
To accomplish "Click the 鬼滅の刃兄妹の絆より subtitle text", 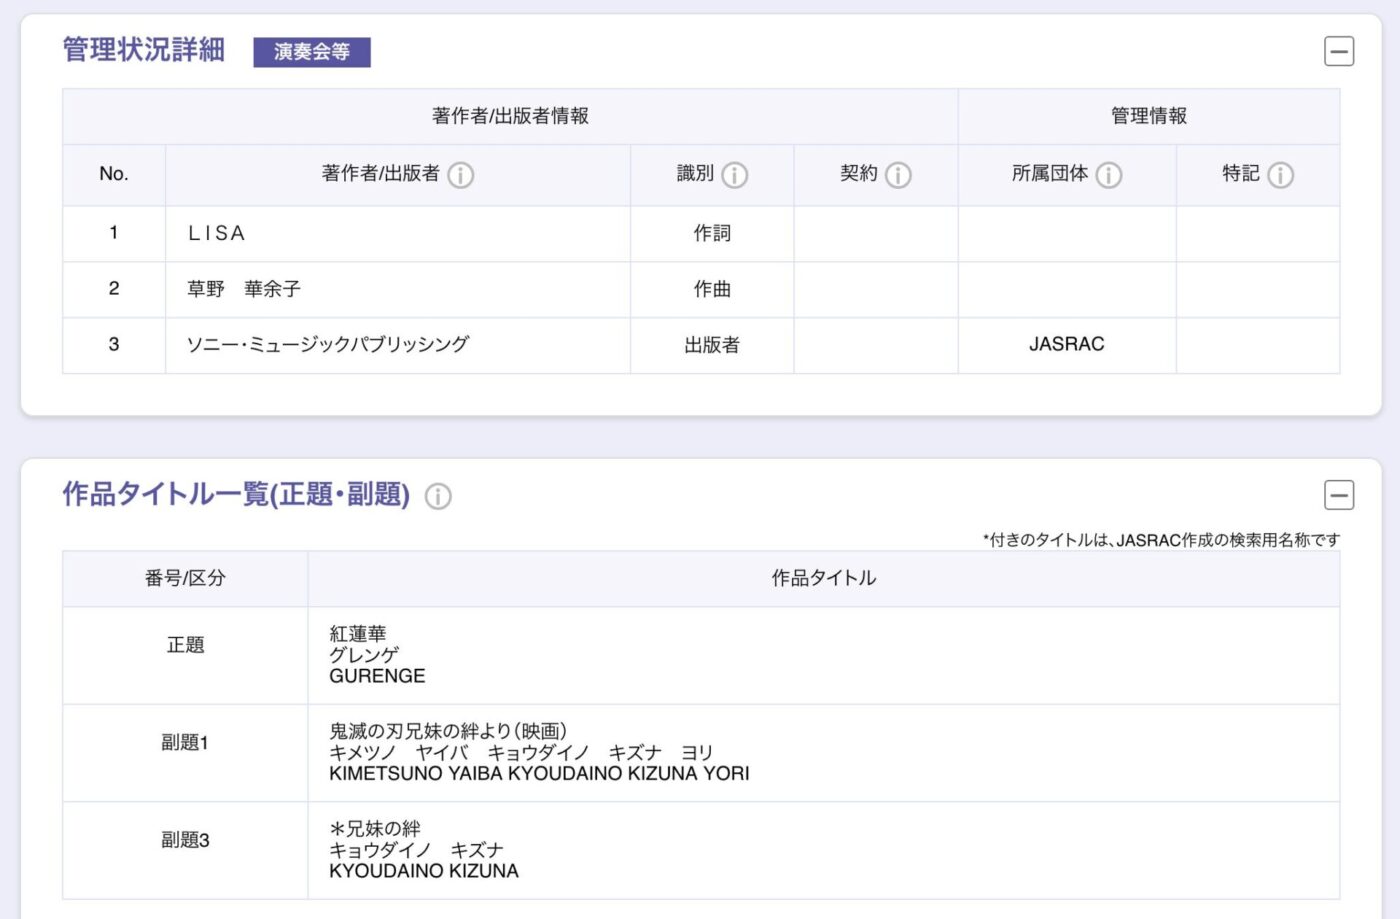I will click(x=448, y=731).
